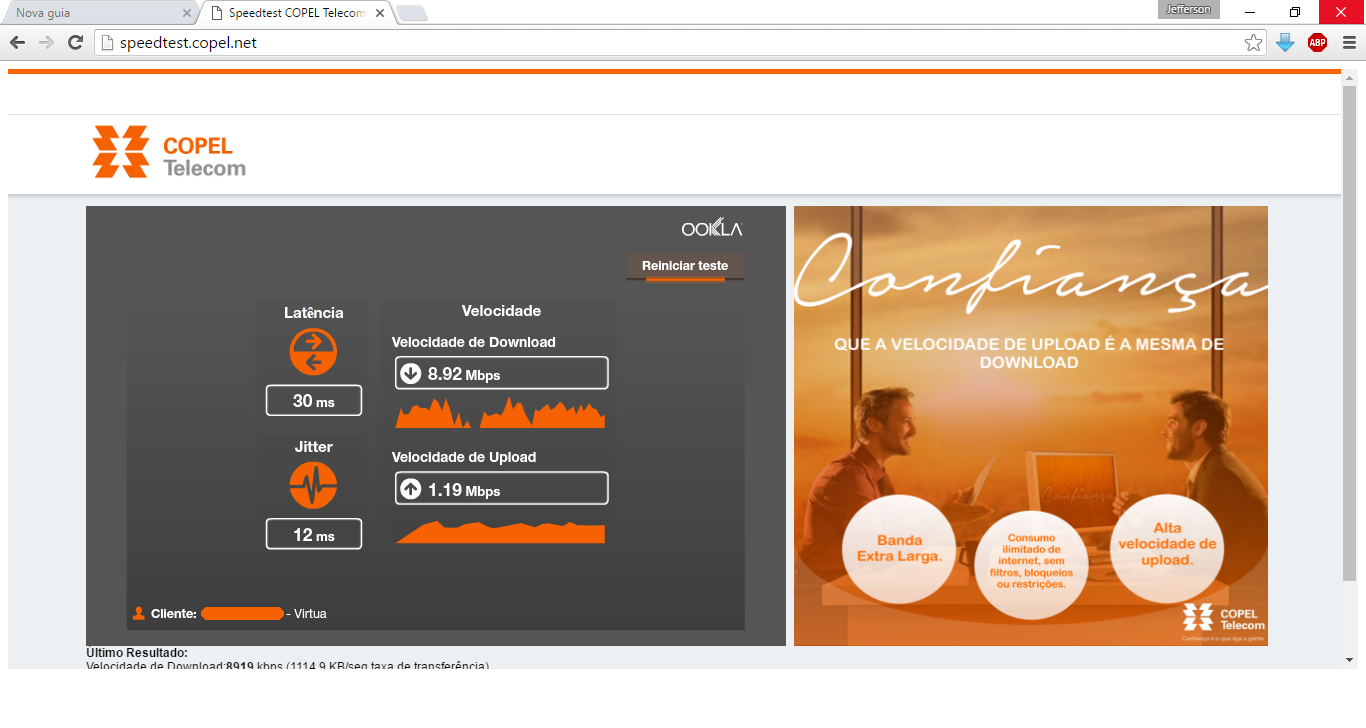Click the COPEL Telecom logo
Image resolution: width=1366 pixels, height=728 pixels.
[x=169, y=152]
